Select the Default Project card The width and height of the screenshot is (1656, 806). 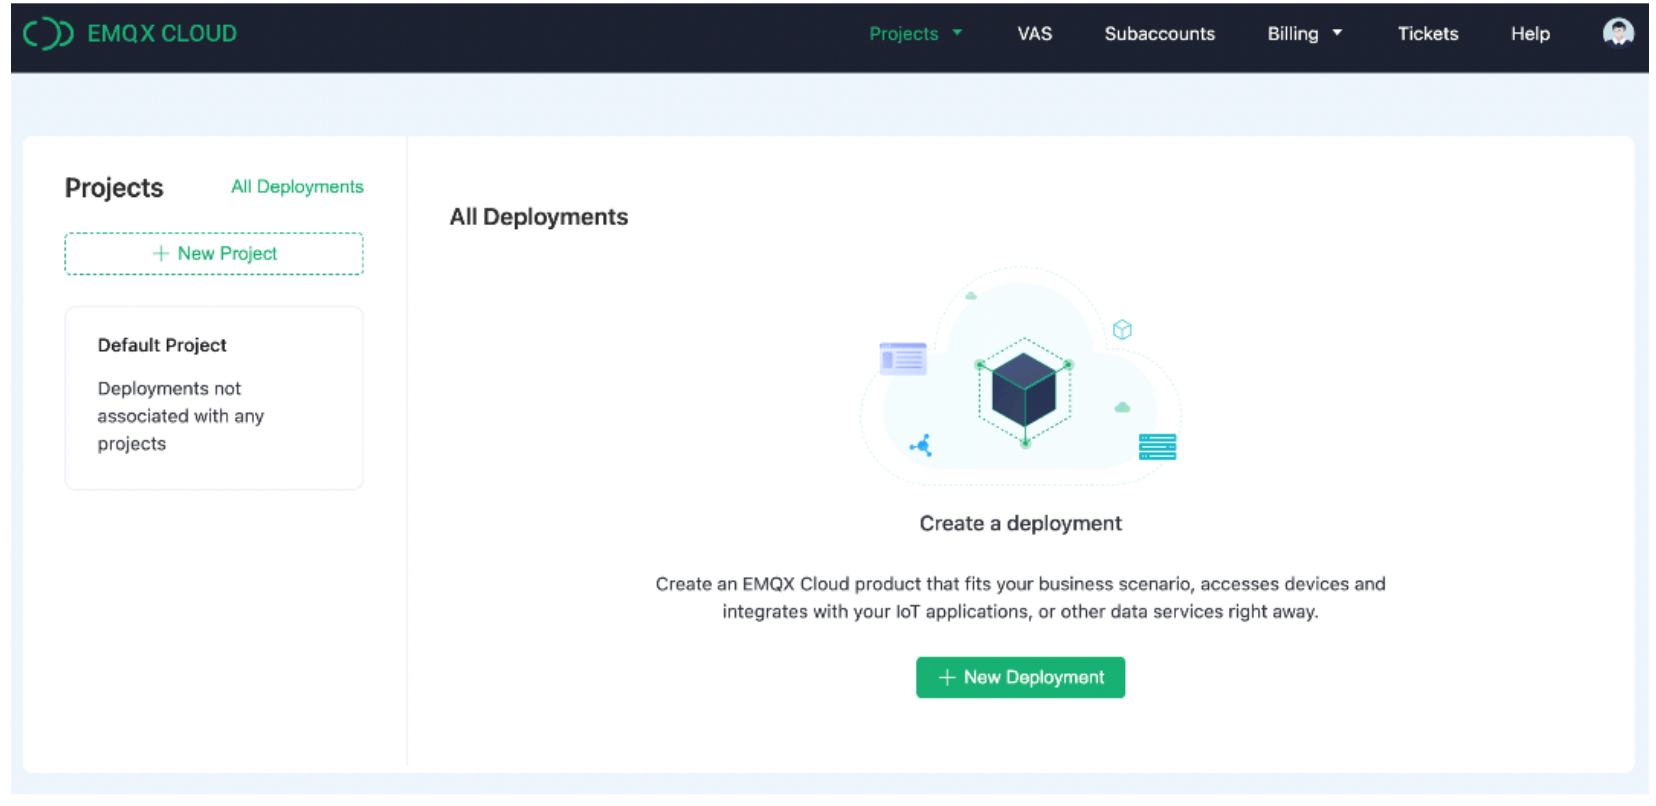(213, 397)
